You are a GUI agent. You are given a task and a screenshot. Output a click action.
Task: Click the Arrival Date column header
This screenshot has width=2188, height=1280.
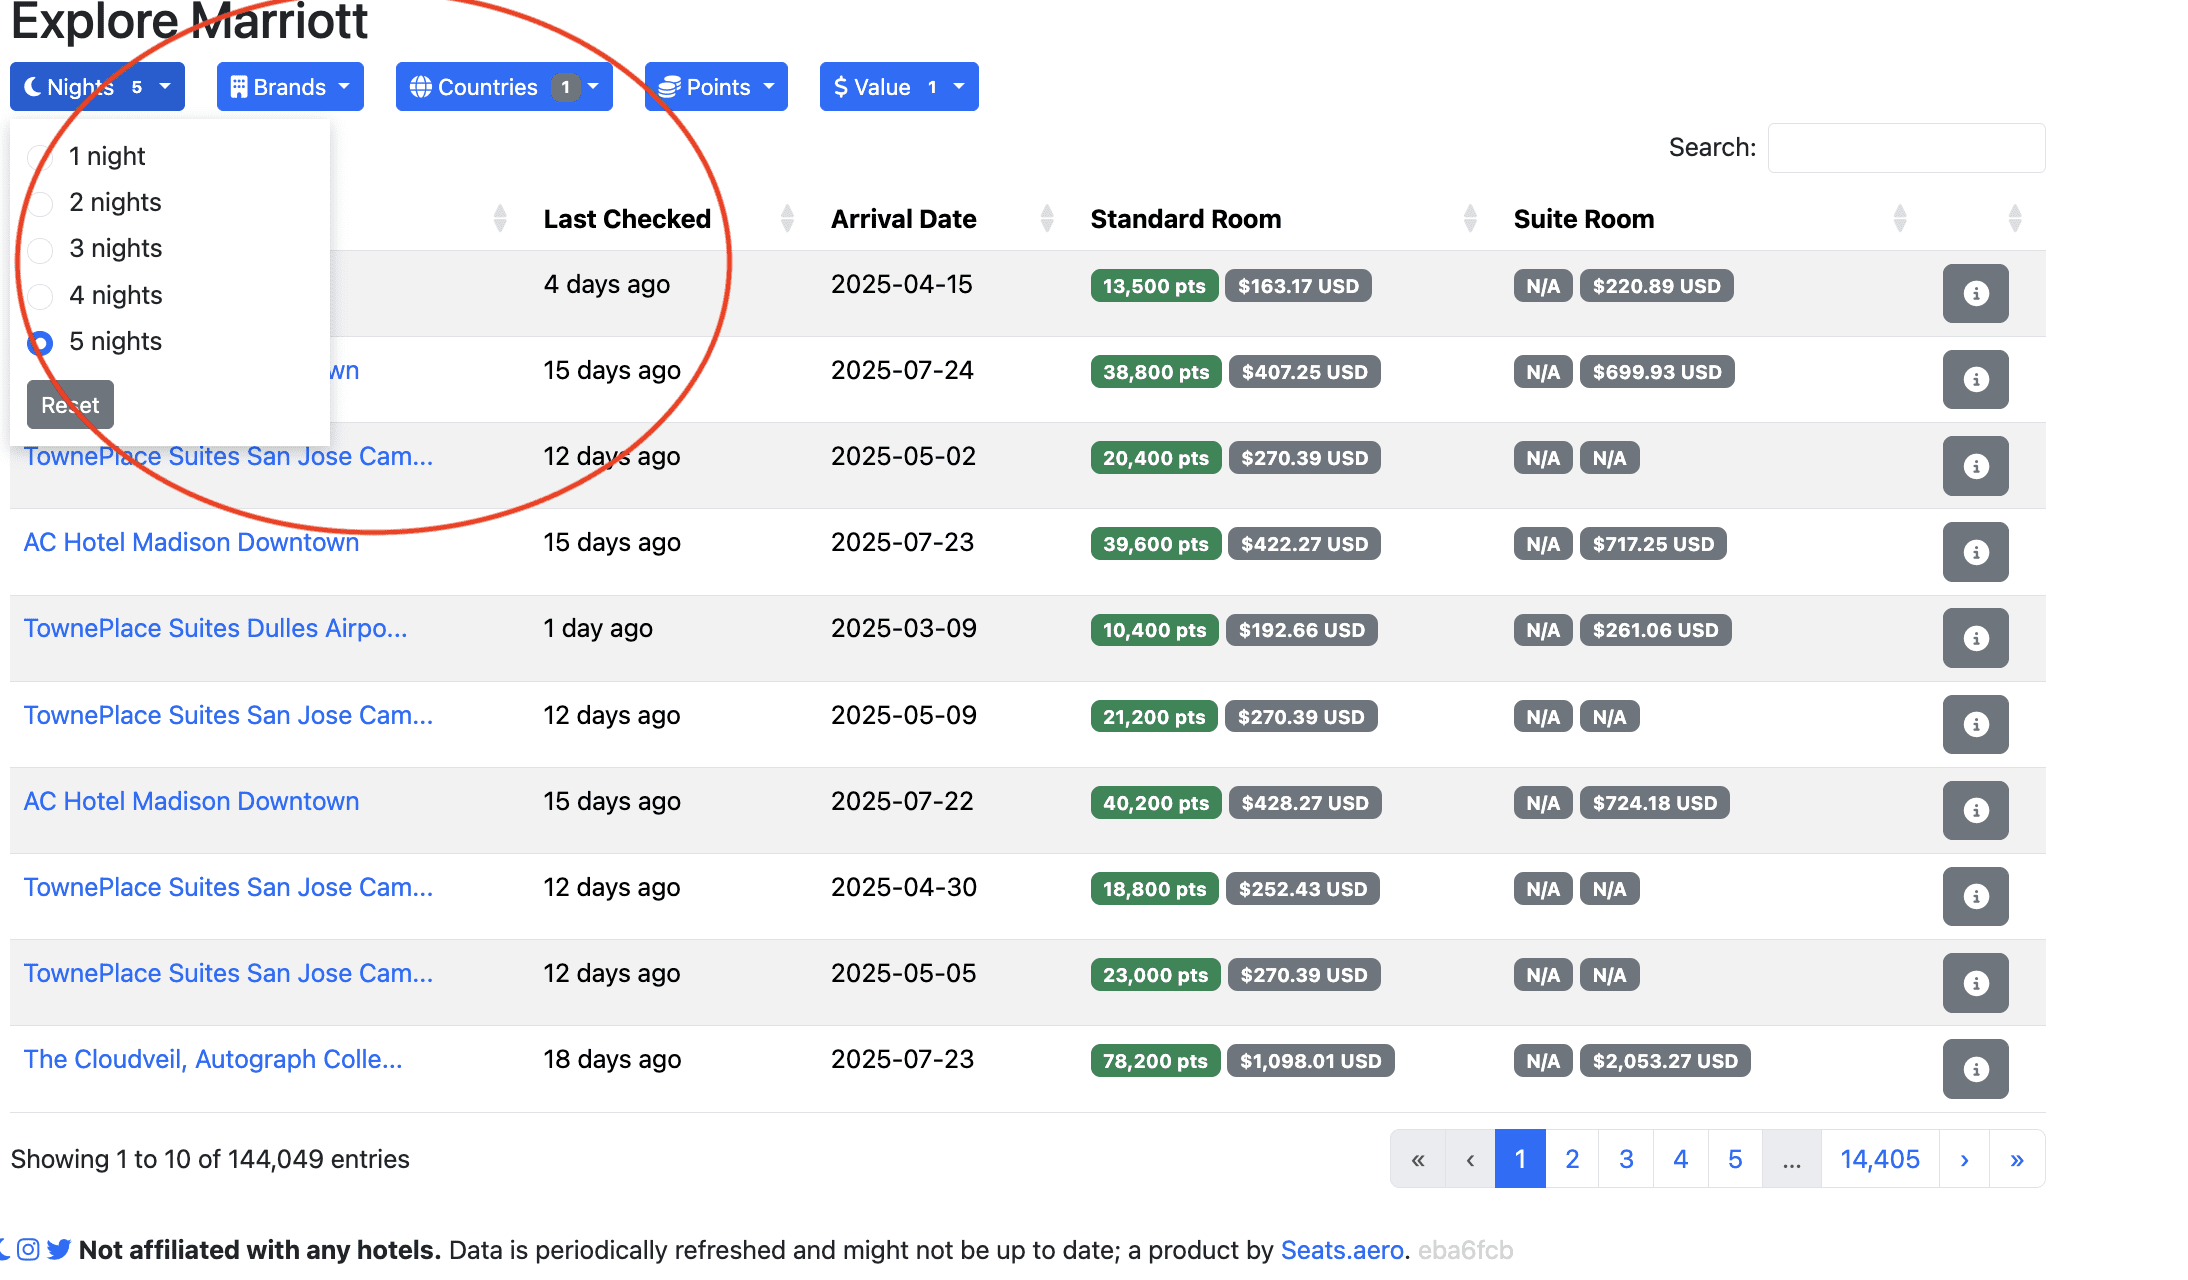pyautogui.click(x=904, y=219)
